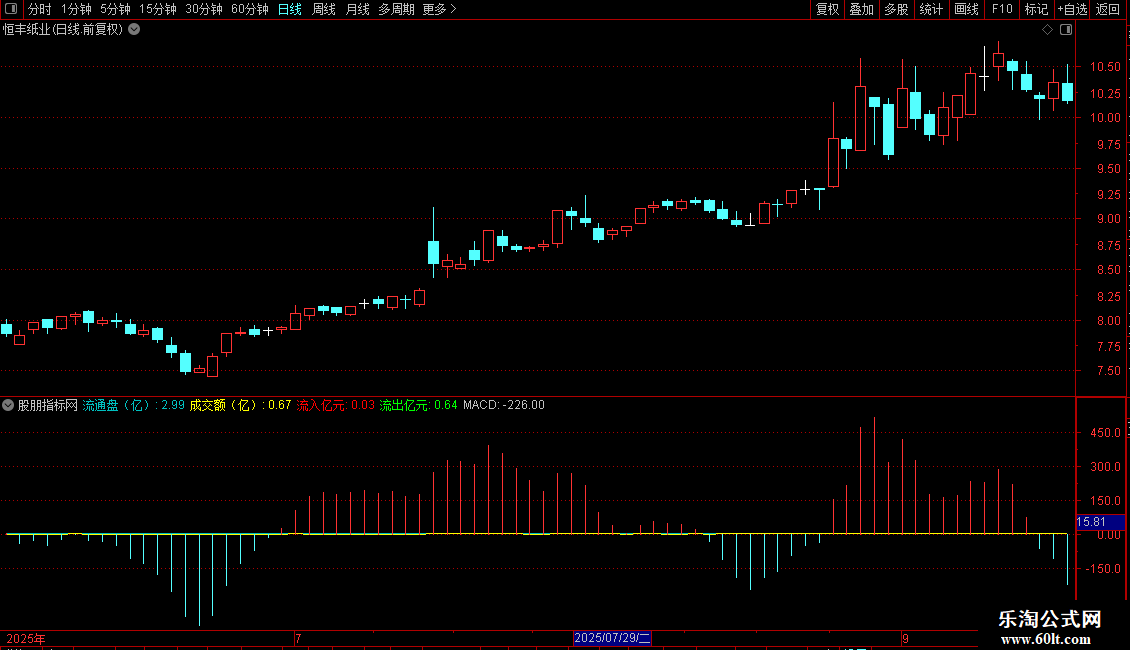Click the 2025年 label on time axis
This screenshot has height=650, width=1130.
(26, 638)
